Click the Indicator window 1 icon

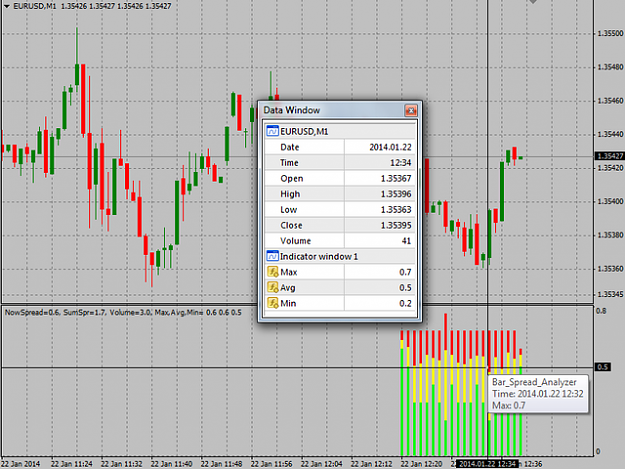tap(272, 256)
